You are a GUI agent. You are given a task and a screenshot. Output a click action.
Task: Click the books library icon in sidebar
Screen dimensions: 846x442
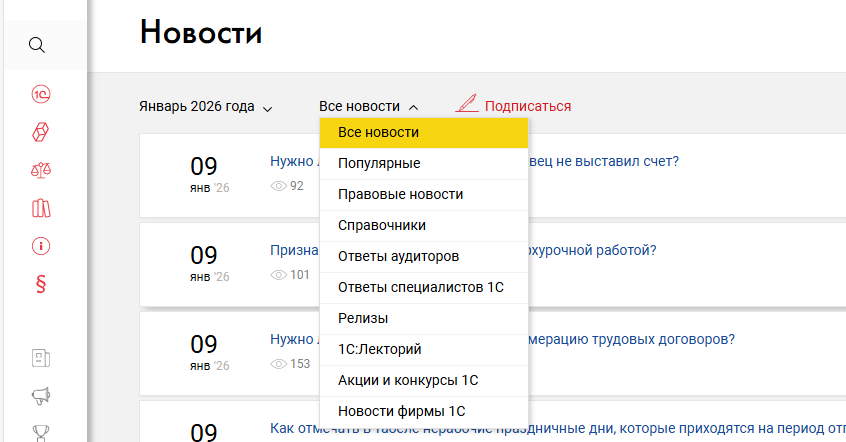click(42, 208)
